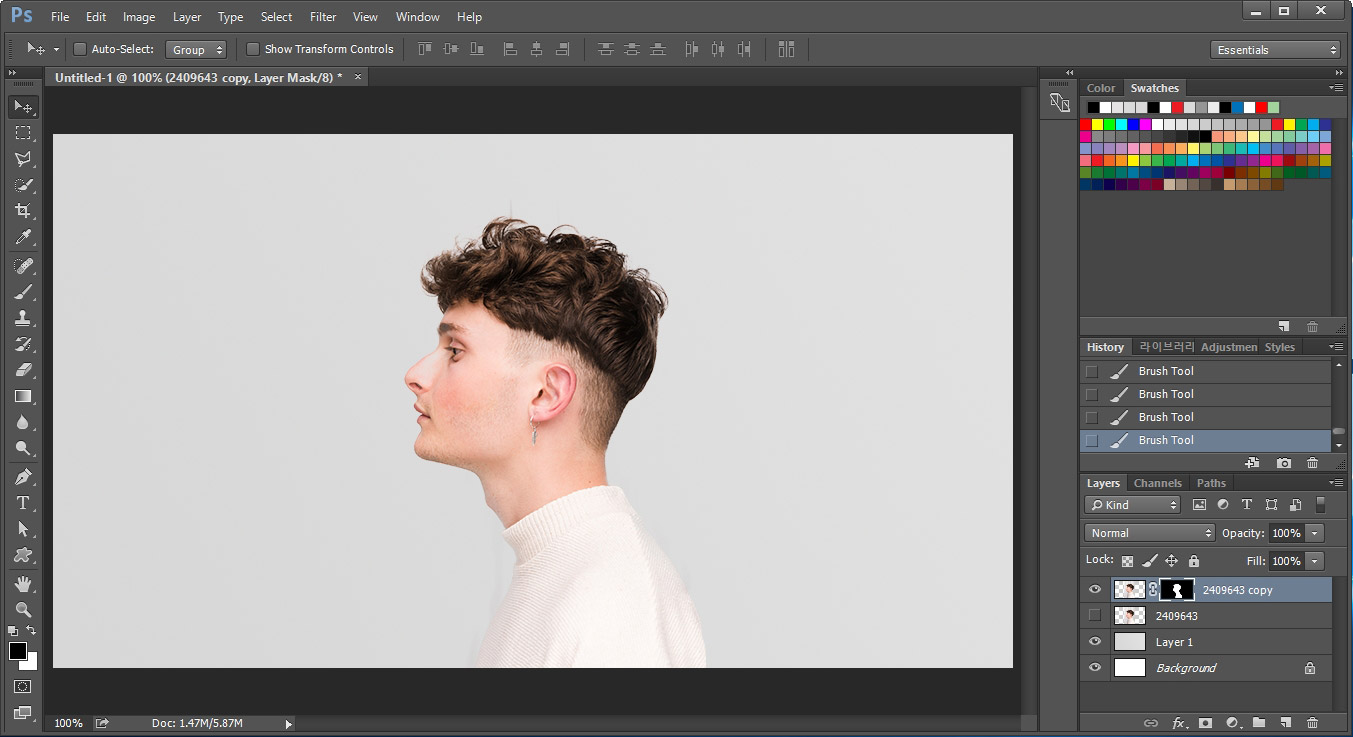This screenshot has width=1353, height=737.
Task: Enable Show Transform Controls checkbox
Action: tap(253, 49)
